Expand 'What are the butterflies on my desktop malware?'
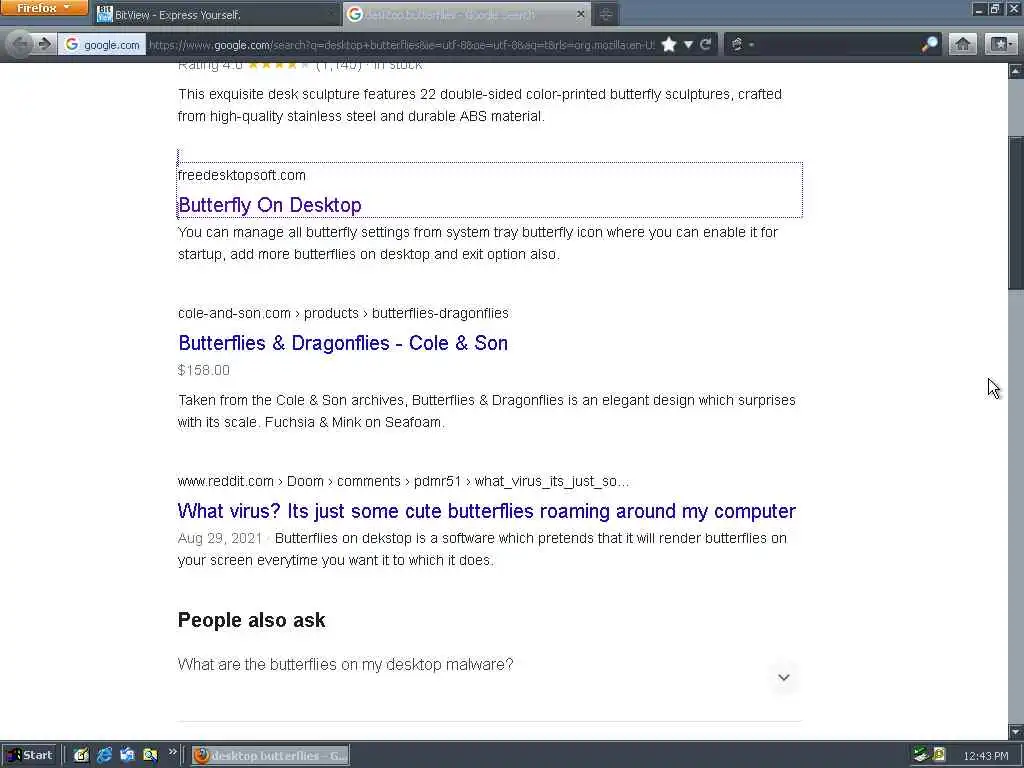 point(488,675)
